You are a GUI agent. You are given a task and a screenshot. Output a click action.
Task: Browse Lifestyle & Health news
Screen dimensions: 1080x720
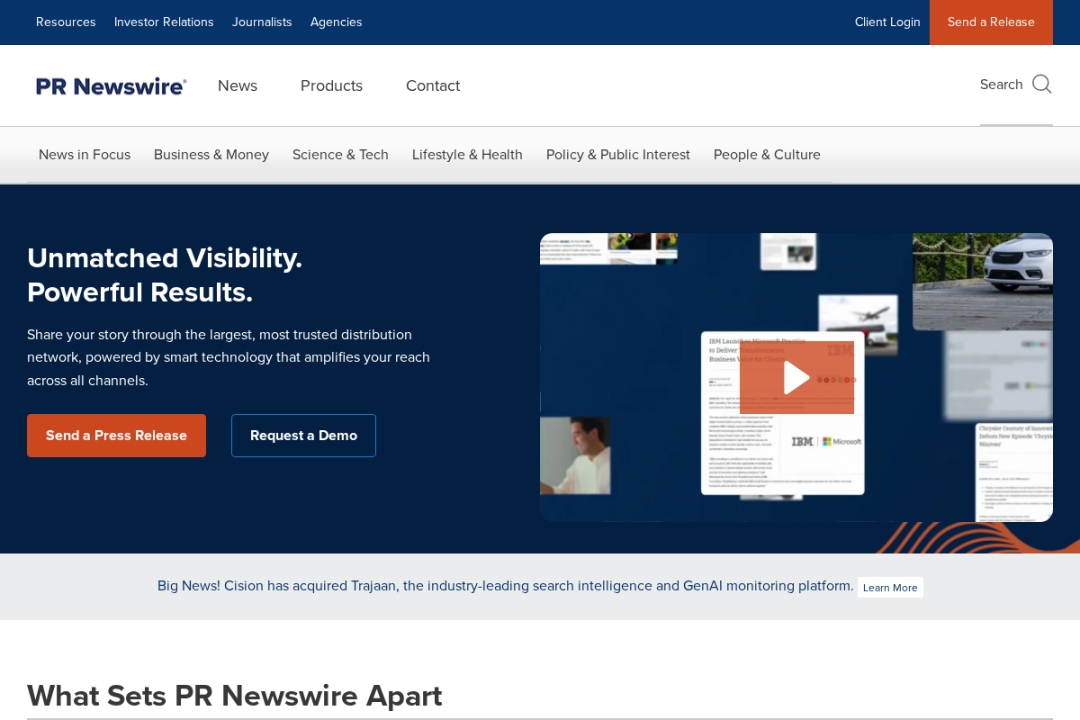click(x=467, y=155)
